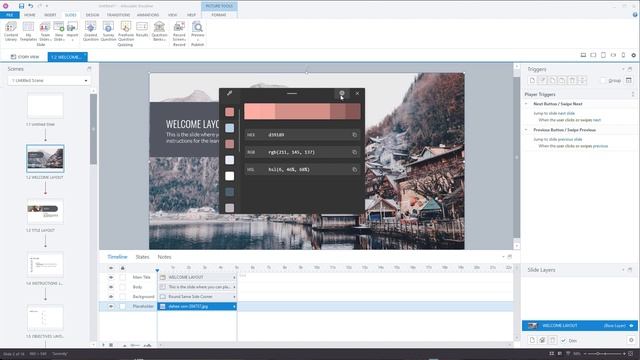This screenshot has height=360, width=640.
Task: Switch preview to phone portrait view
Action: click(x=623, y=55)
